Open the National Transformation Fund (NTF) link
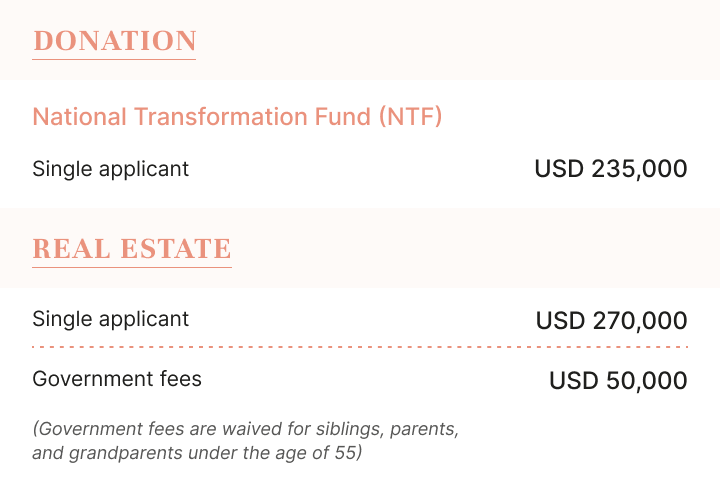 [237, 117]
